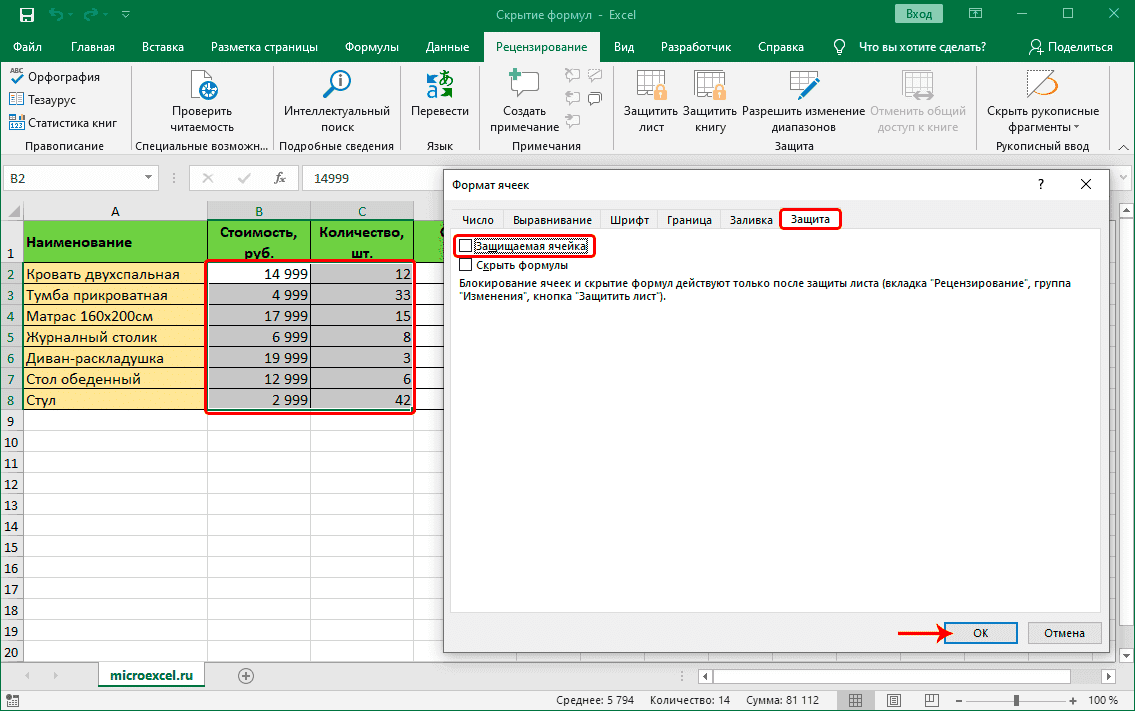Open the Thesaurus (Тезаурус) tool

pyautogui.click(x=17, y=100)
